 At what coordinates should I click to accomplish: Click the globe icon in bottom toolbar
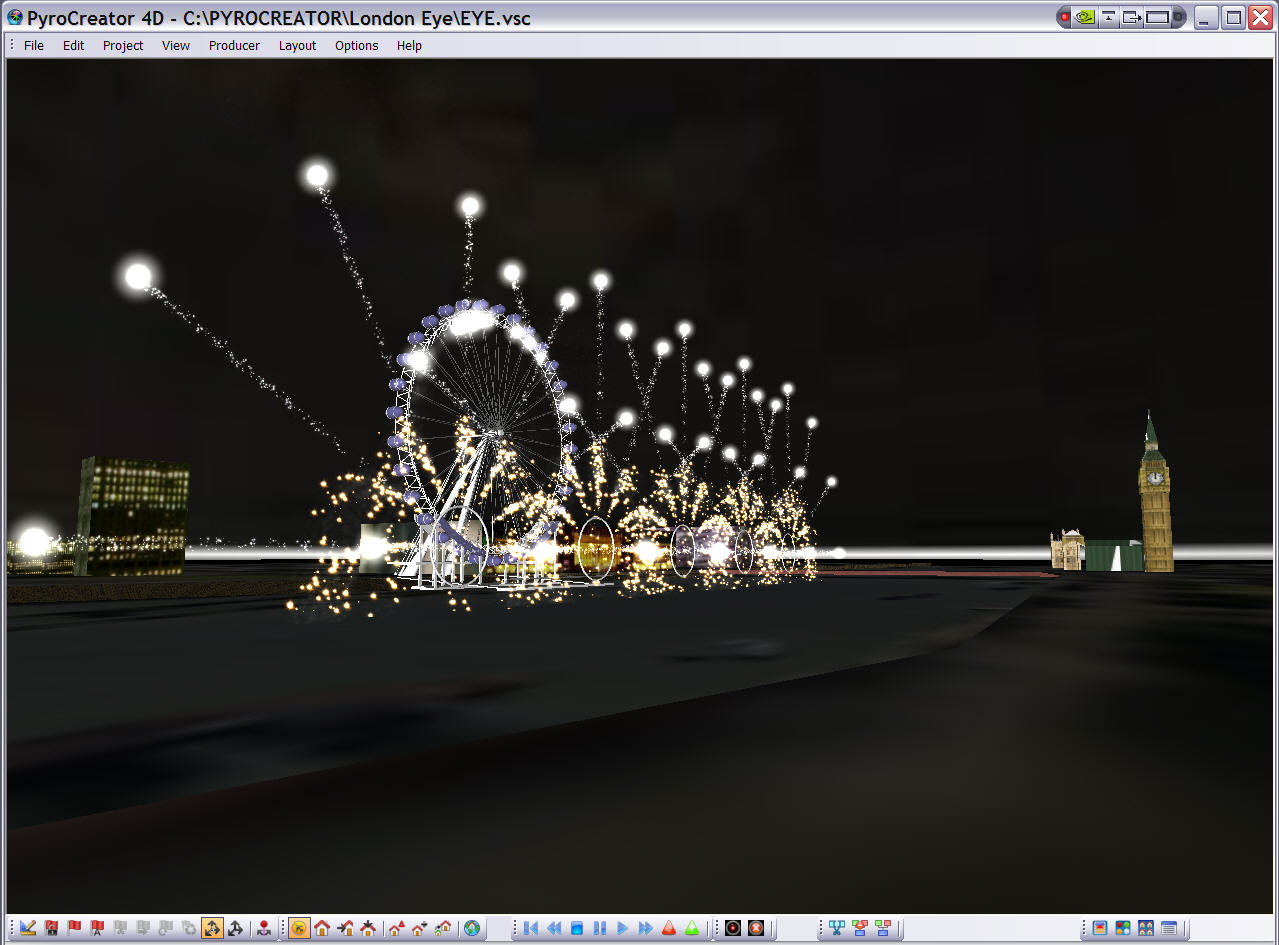coord(471,928)
